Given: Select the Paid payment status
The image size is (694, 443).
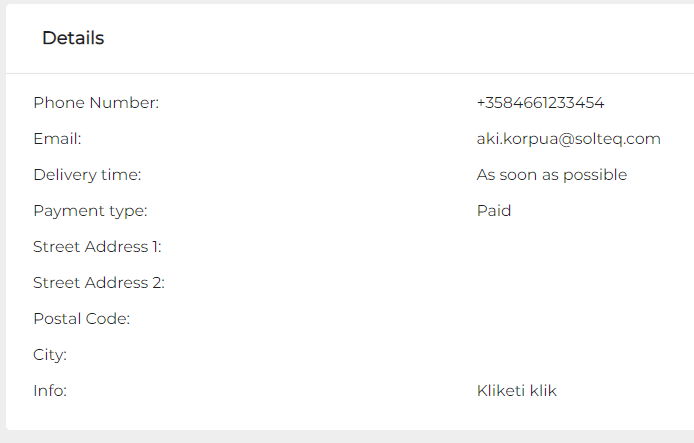Looking at the screenshot, I should (494, 211).
